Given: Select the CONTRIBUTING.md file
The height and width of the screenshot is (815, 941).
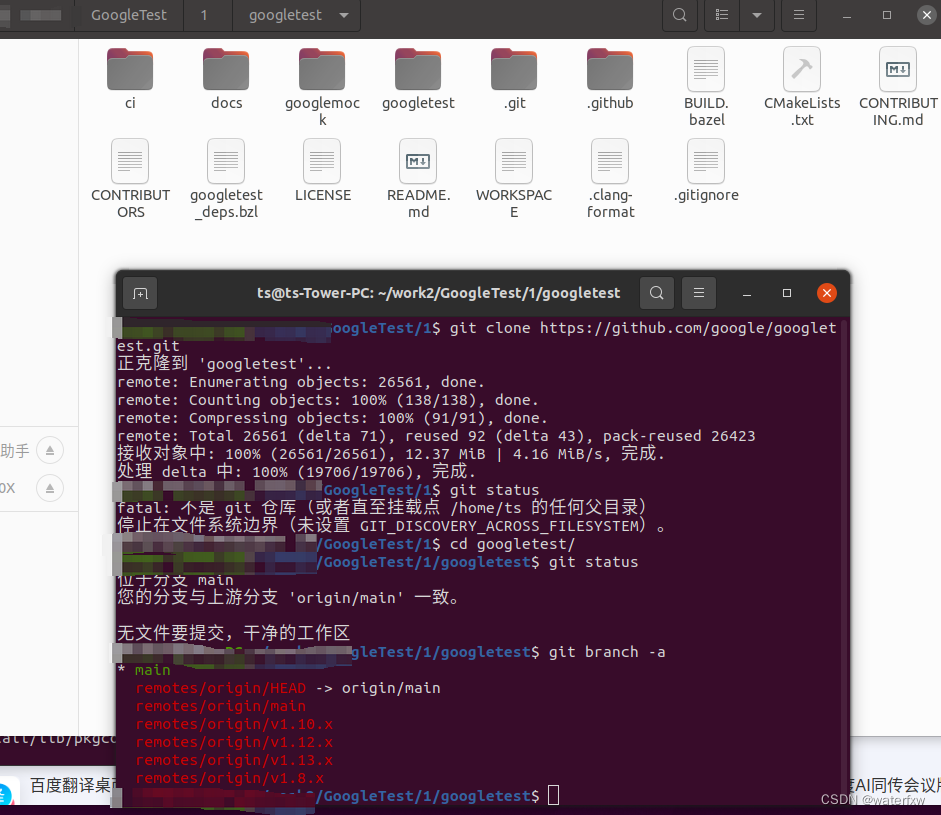Looking at the screenshot, I should pos(898,88).
